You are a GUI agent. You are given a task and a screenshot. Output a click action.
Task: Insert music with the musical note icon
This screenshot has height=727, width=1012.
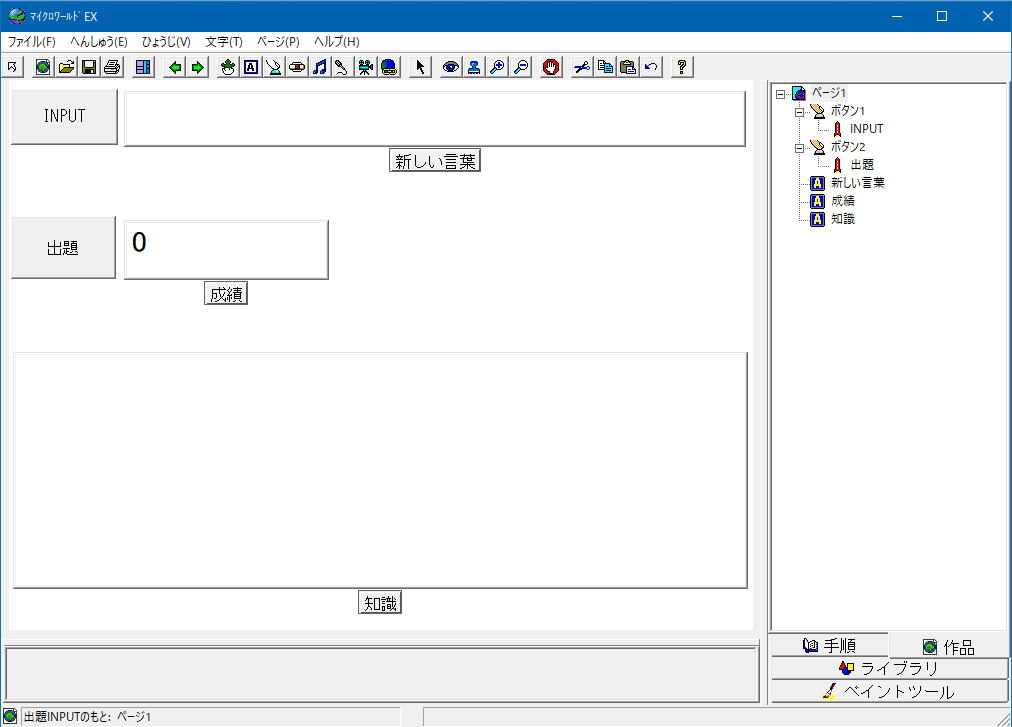(x=320, y=67)
